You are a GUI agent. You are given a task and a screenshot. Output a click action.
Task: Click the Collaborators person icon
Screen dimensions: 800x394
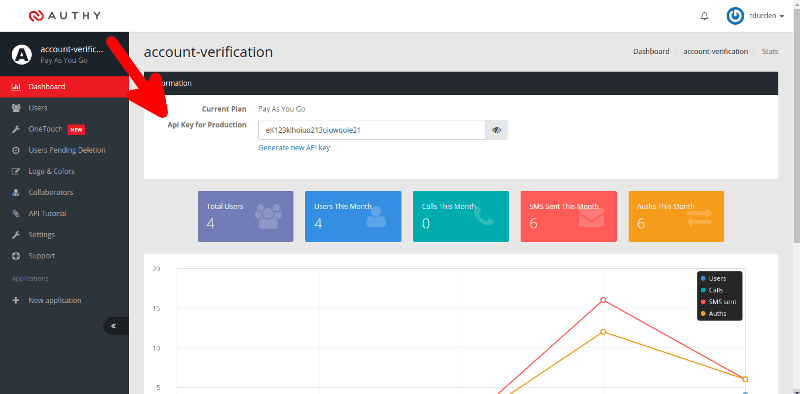[x=16, y=192]
